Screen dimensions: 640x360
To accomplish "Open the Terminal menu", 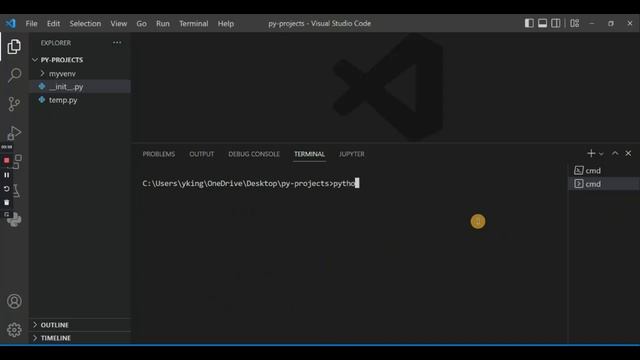I will point(193,24).
